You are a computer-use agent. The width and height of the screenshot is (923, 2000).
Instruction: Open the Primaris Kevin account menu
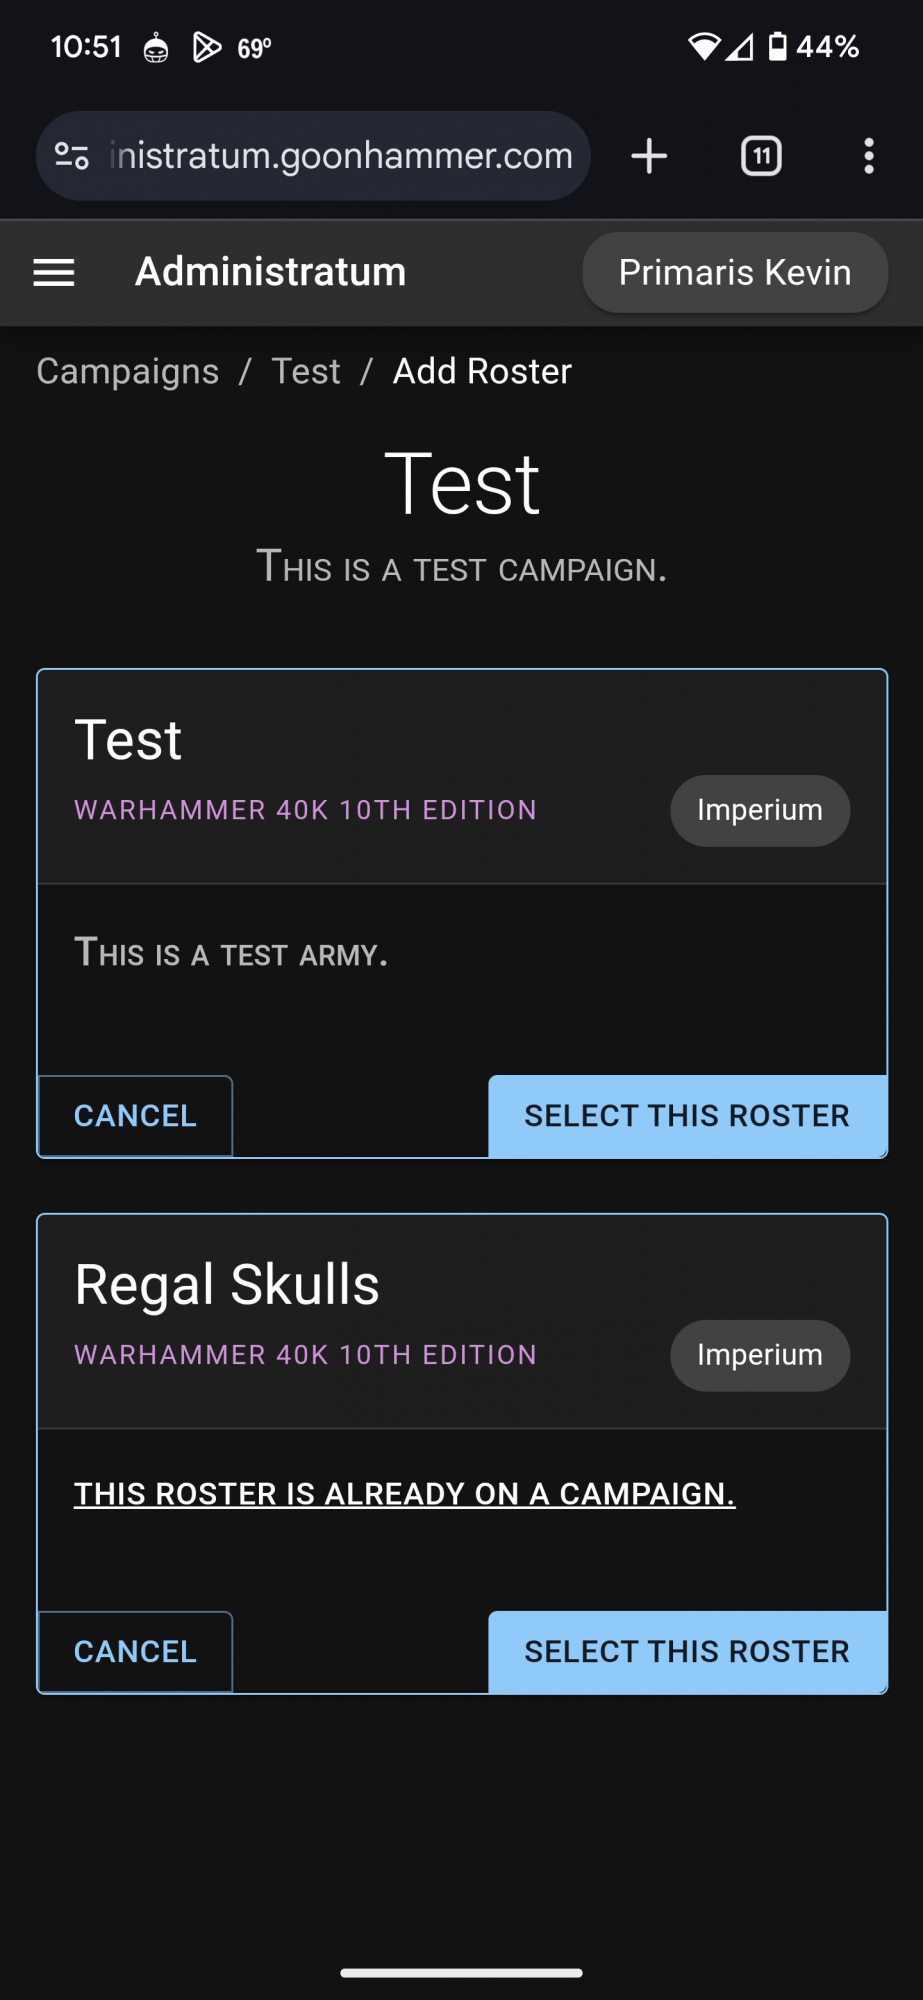tap(734, 272)
